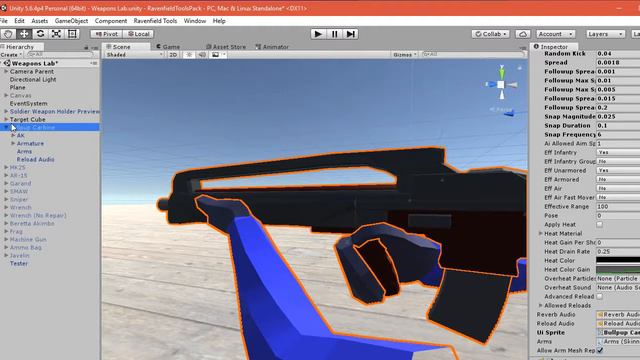Step forward one frame
Image resolution: width=640 pixels, height=360 pixels.
[351, 34]
